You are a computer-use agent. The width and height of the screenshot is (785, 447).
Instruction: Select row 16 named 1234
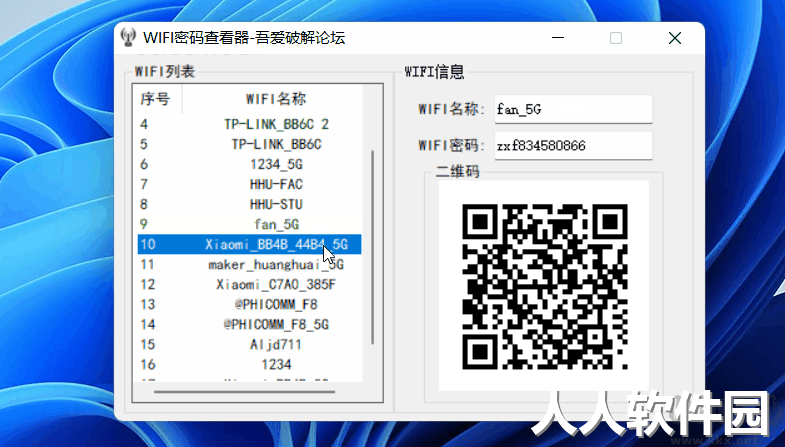(x=249, y=364)
